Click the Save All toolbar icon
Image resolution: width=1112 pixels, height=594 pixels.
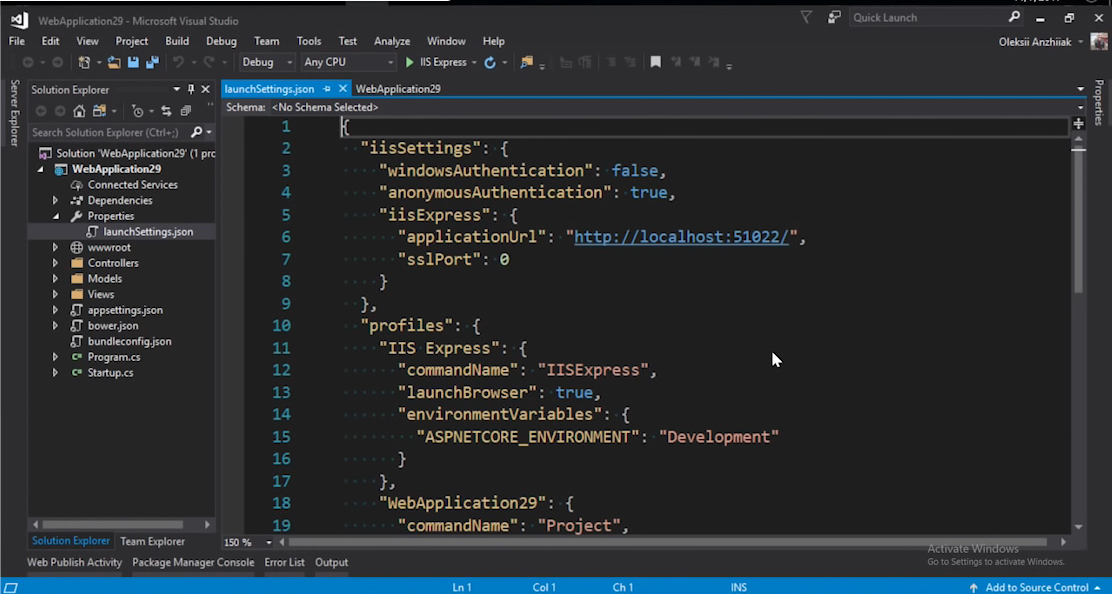(x=152, y=62)
